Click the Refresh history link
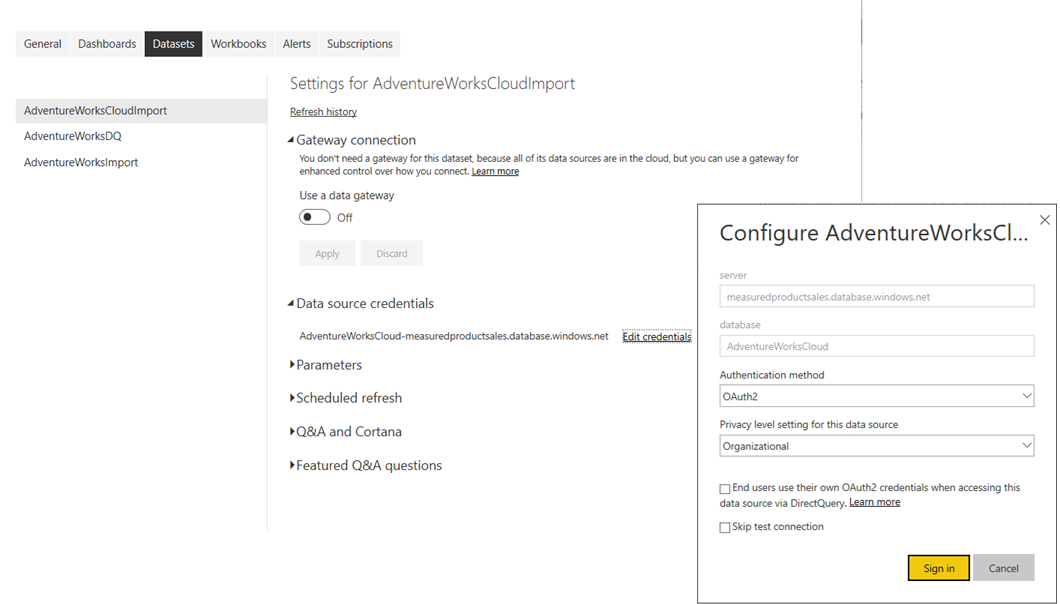The width and height of the screenshot is (1060, 604). [x=322, y=111]
